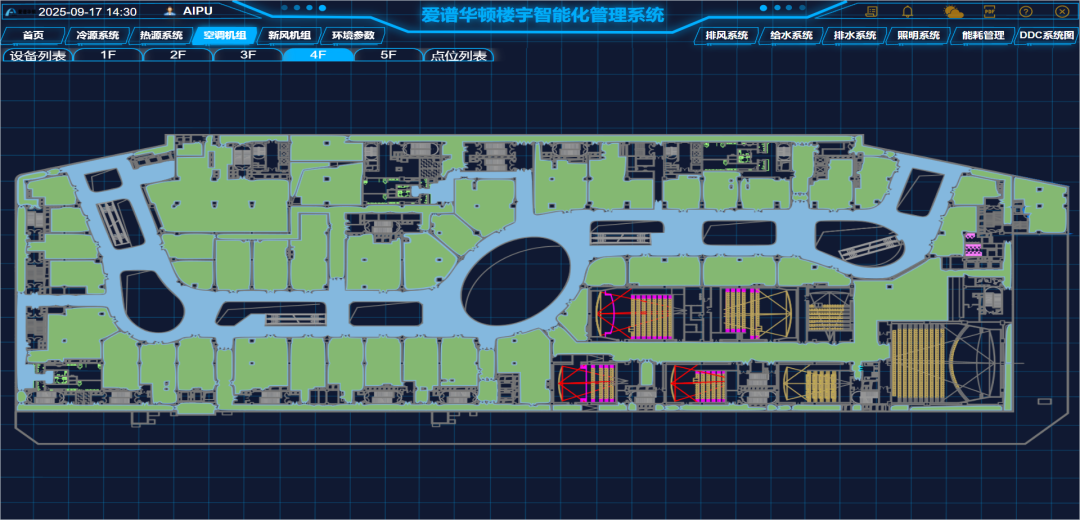Open the 能耗管理 button
This screenshot has height=520, width=1080.
[x=982, y=35]
